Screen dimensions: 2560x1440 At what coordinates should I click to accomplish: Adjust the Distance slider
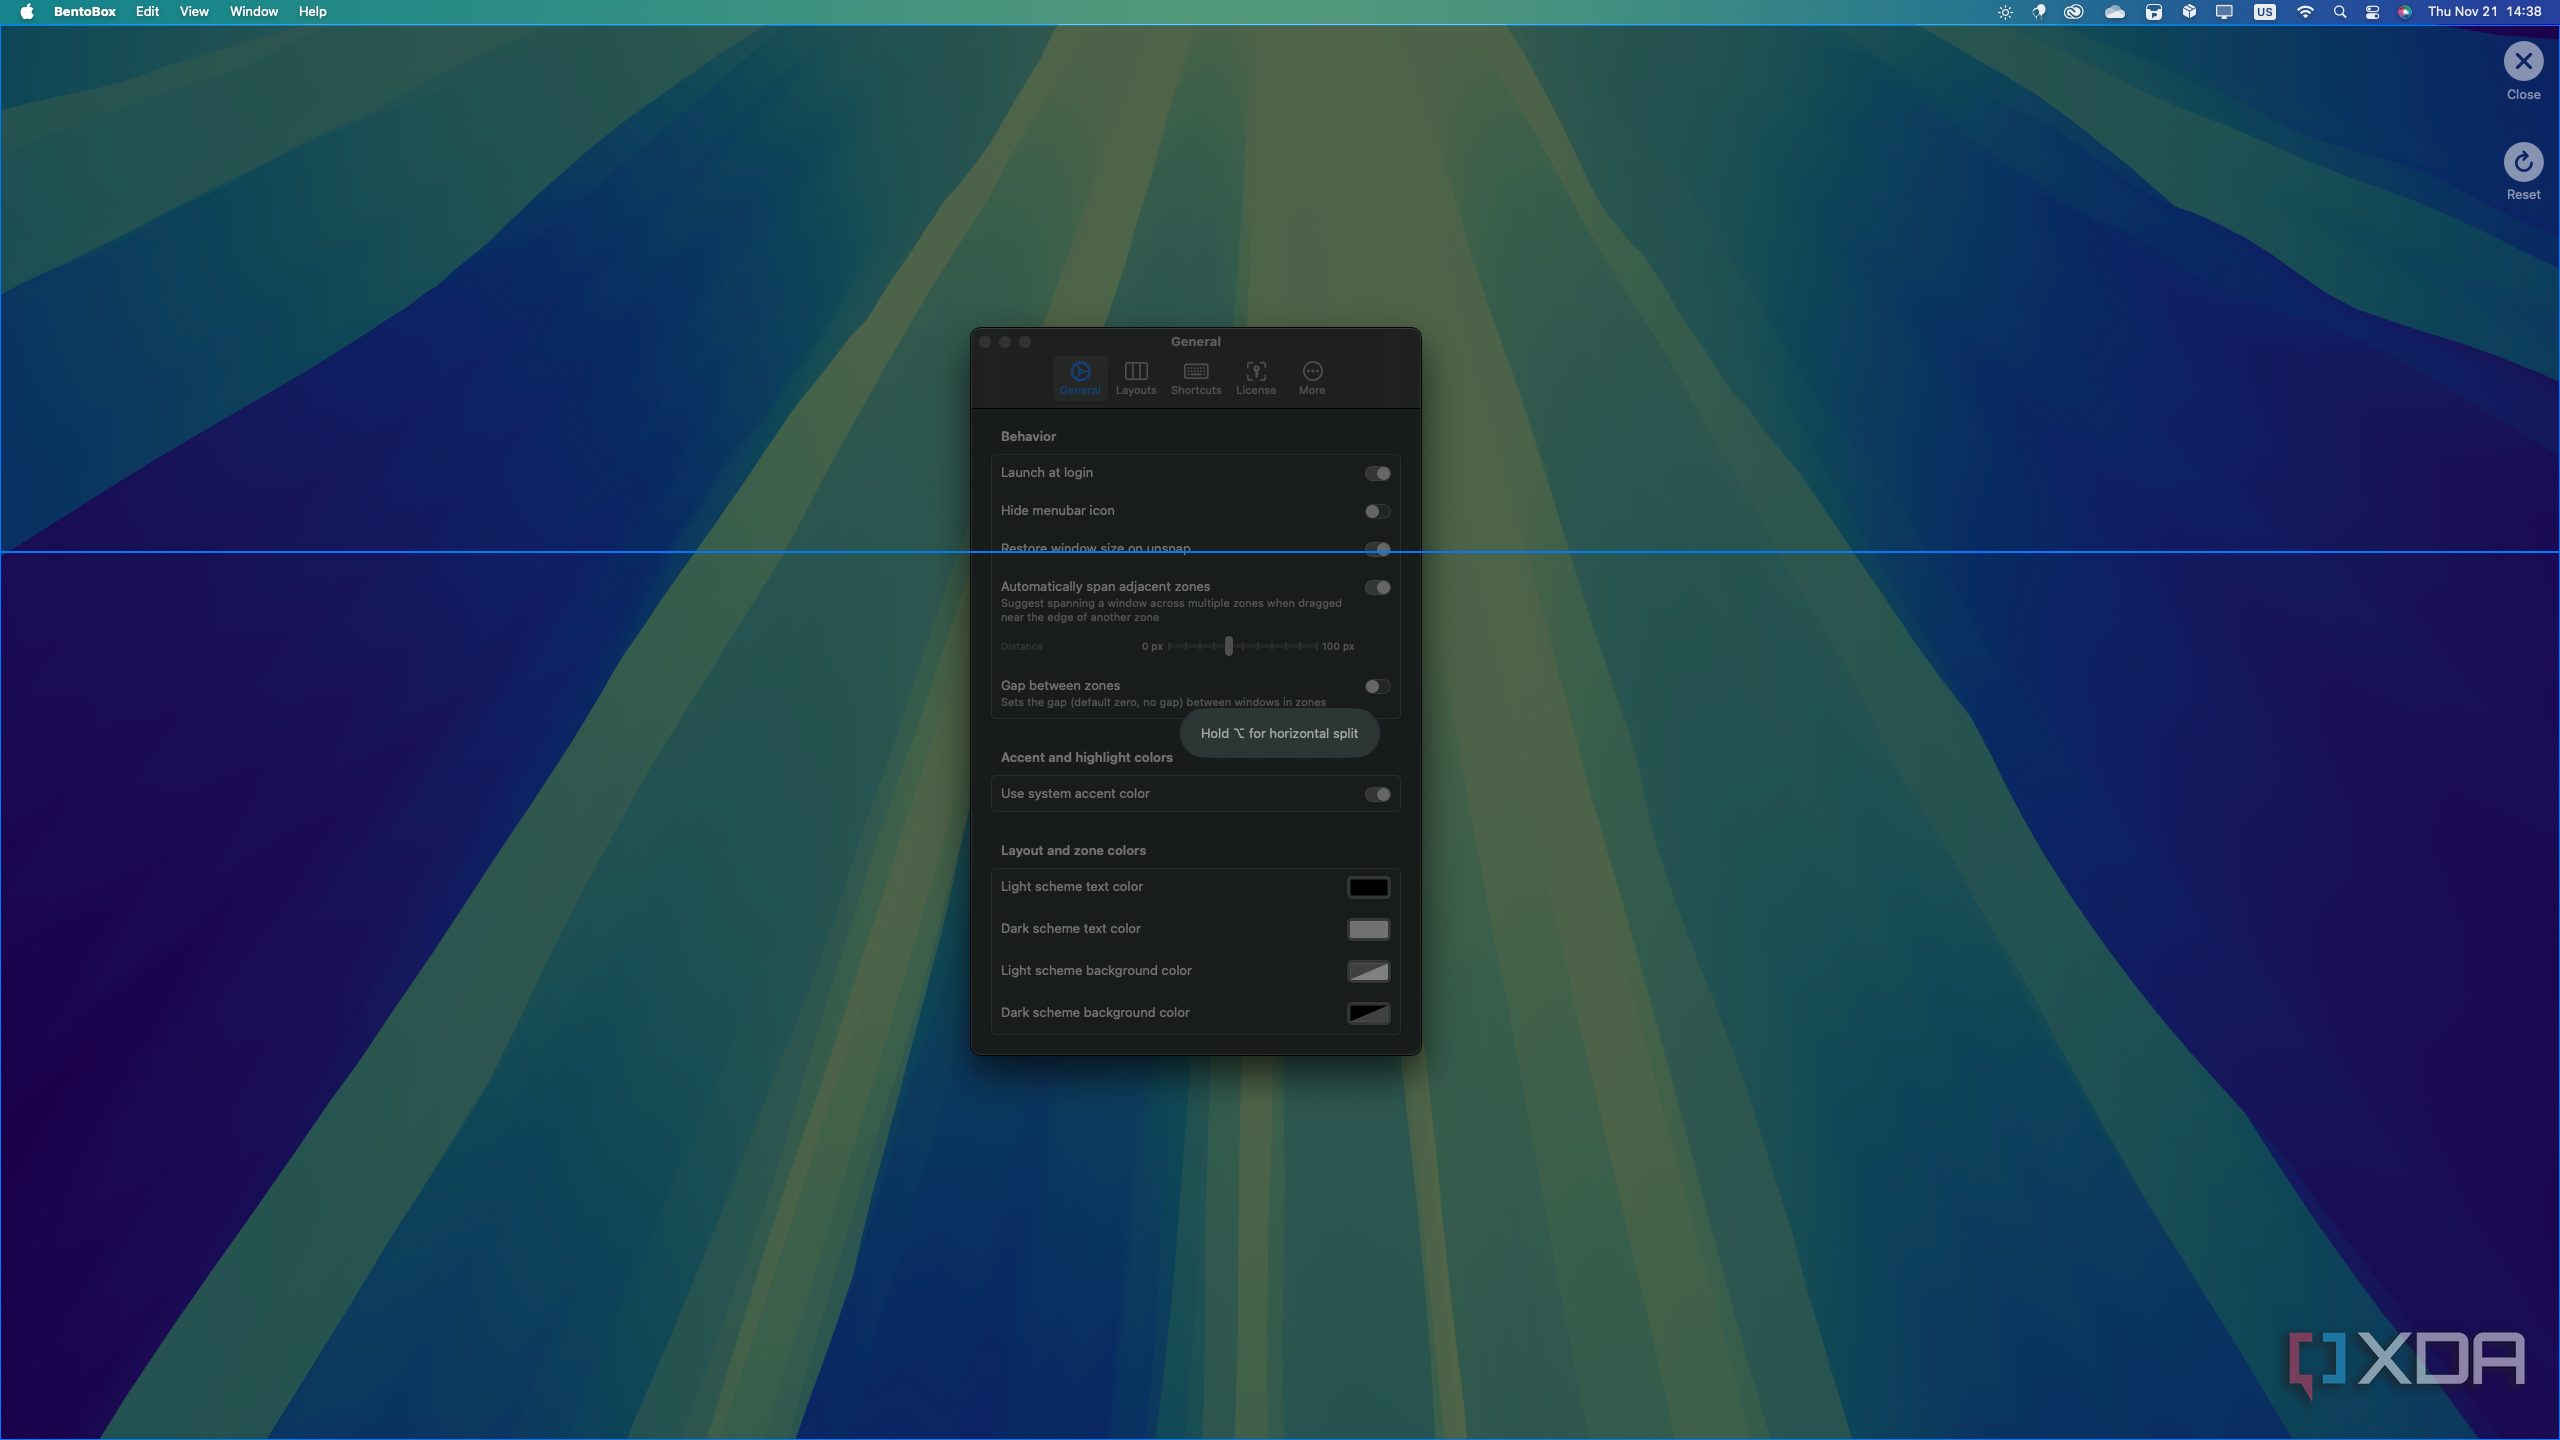pos(1227,646)
